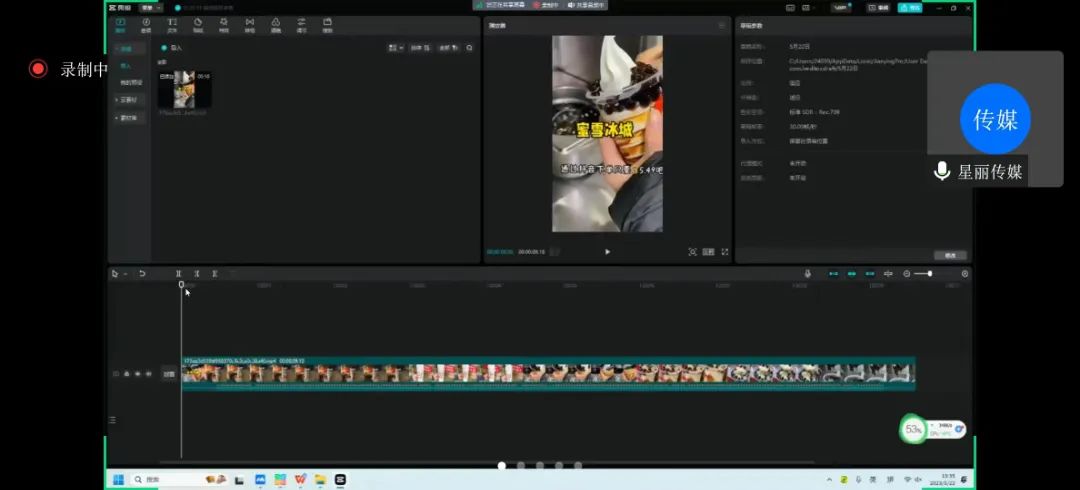Screen dimensions: 1080x490
Task: Enter fullscreen preview in player
Action: click(725, 252)
